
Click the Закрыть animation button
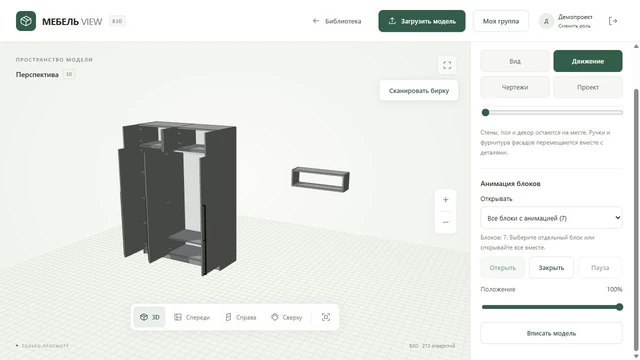(551, 268)
